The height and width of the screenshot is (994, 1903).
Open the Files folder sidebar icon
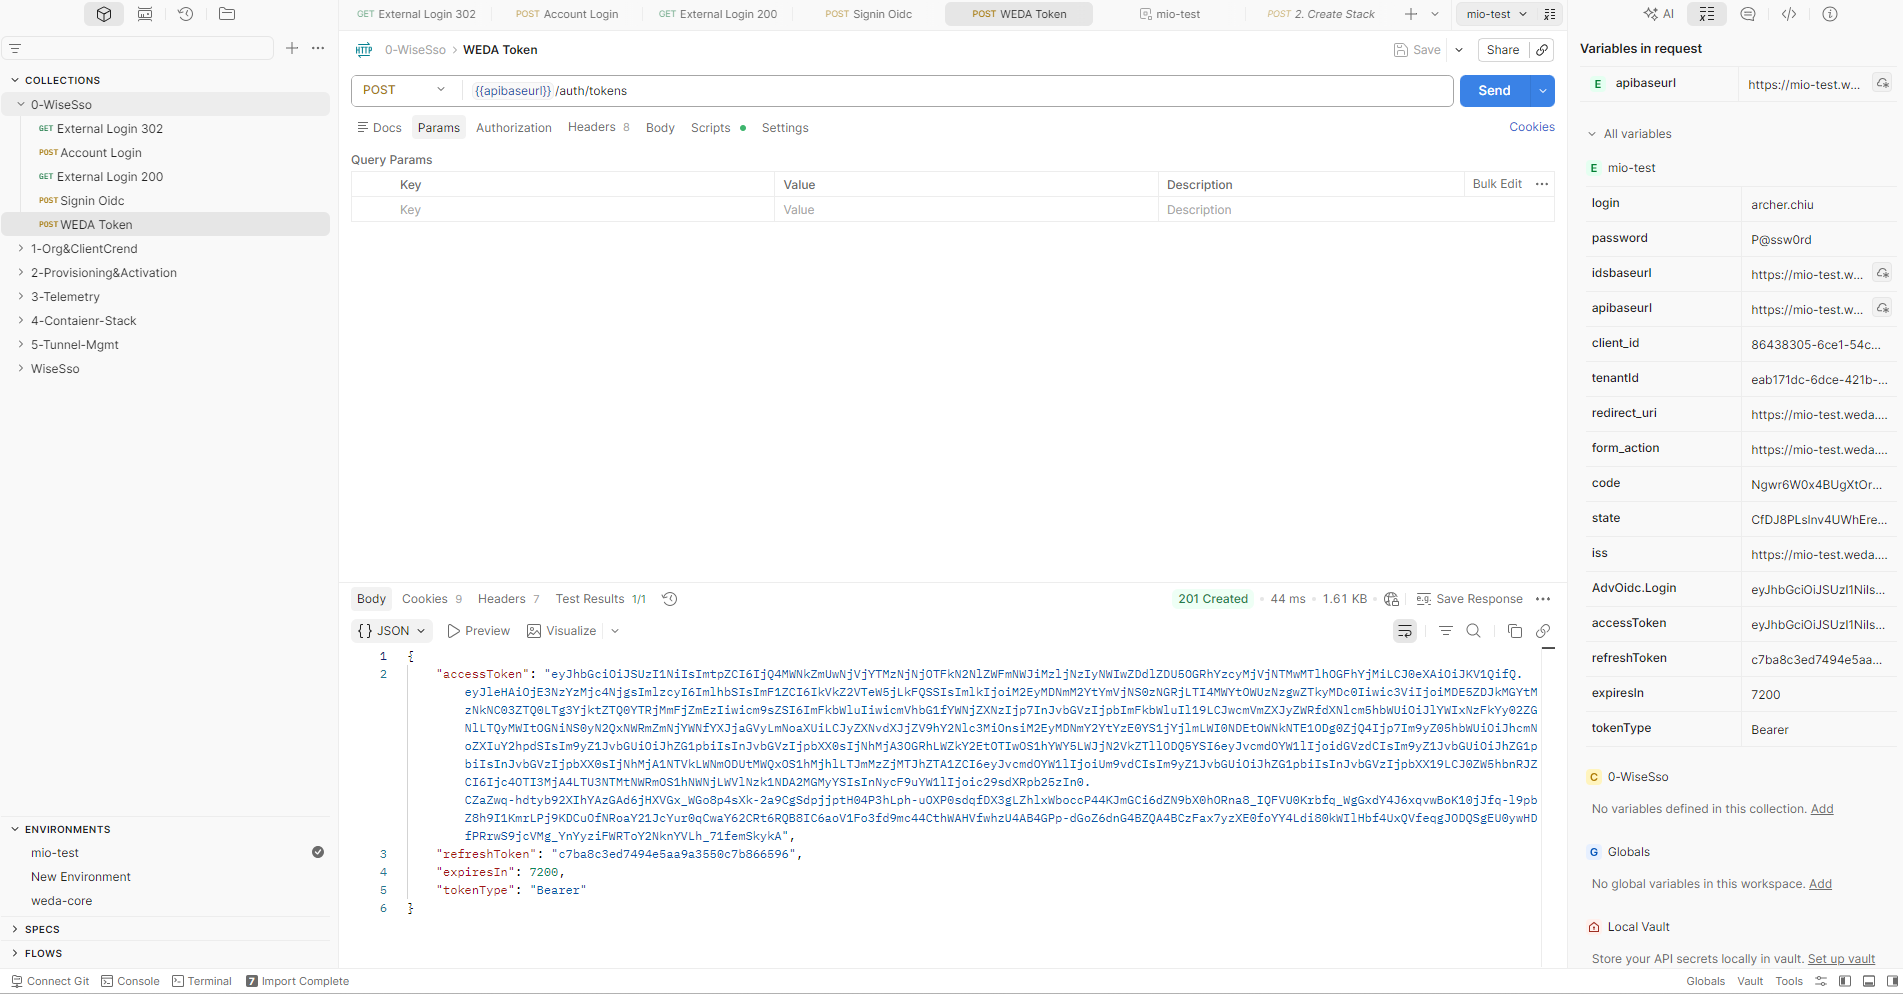(x=227, y=14)
